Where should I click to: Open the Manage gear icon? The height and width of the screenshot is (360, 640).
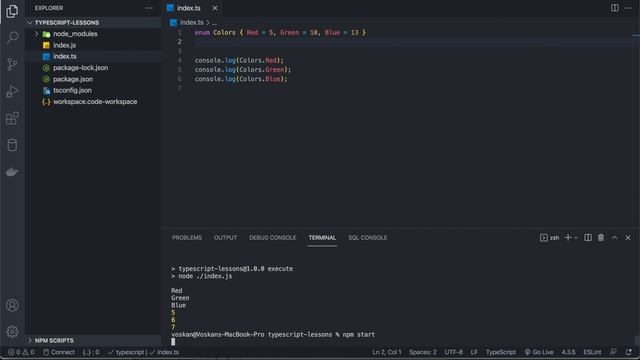[x=12, y=331]
